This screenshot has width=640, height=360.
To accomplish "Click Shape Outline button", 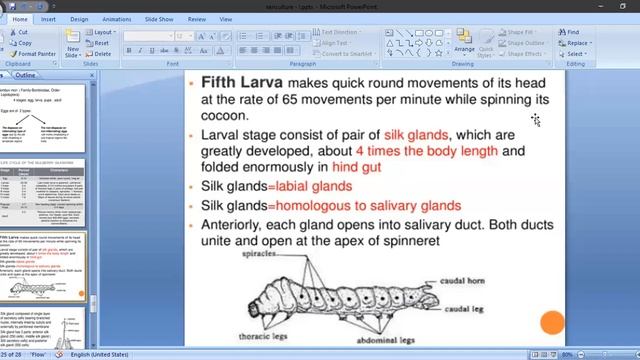I will pos(522,43).
